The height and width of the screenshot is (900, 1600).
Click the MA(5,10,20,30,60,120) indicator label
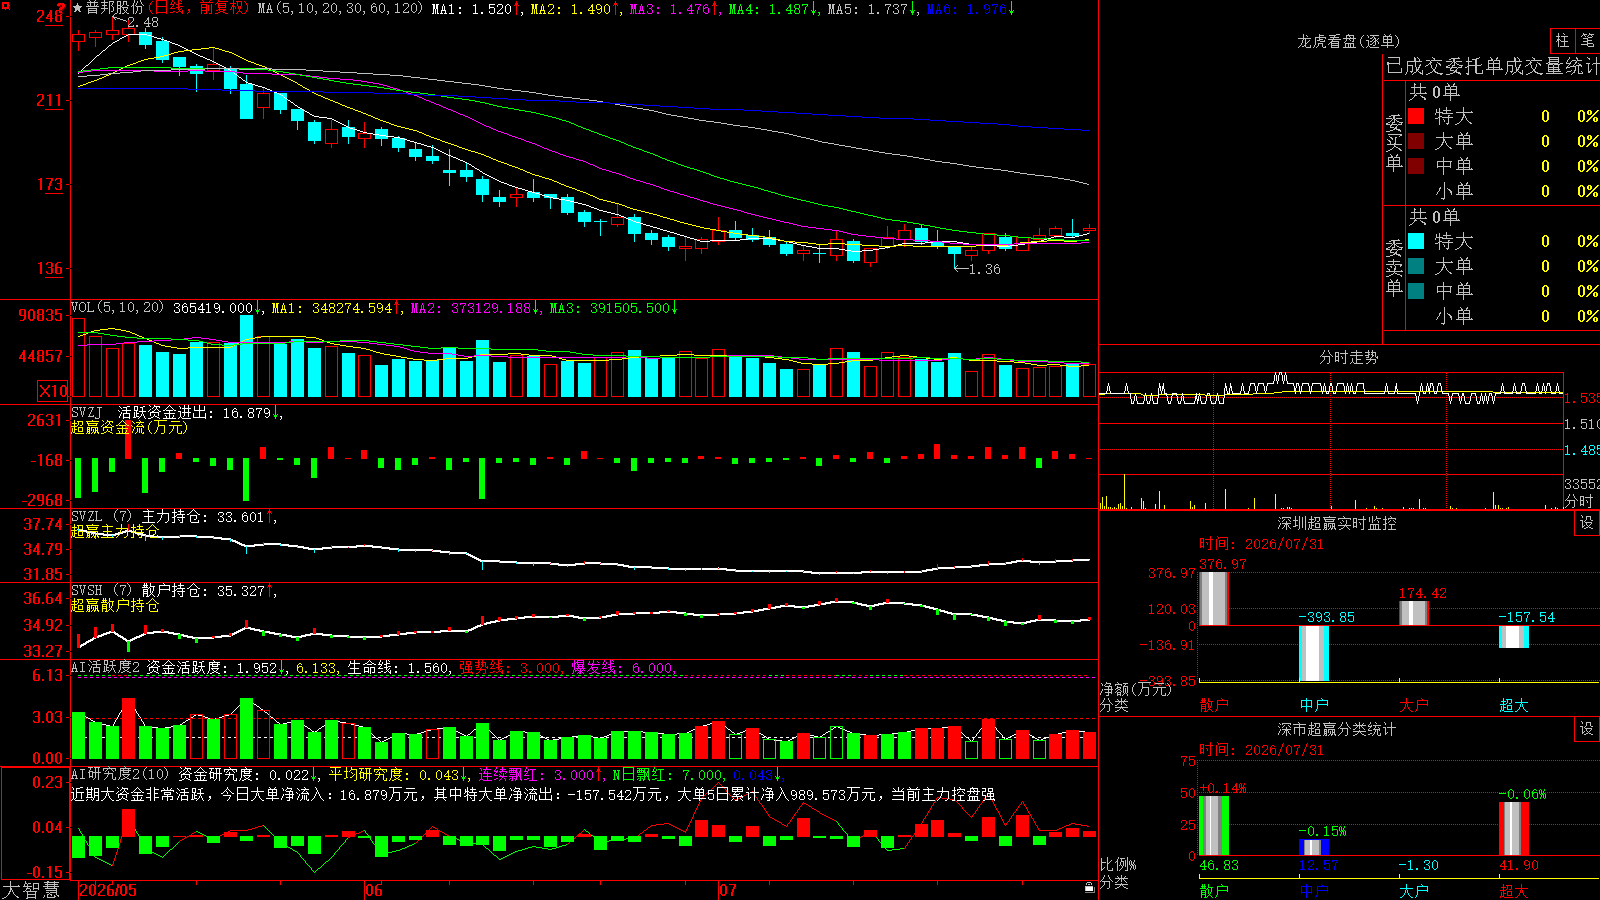point(340,8)
